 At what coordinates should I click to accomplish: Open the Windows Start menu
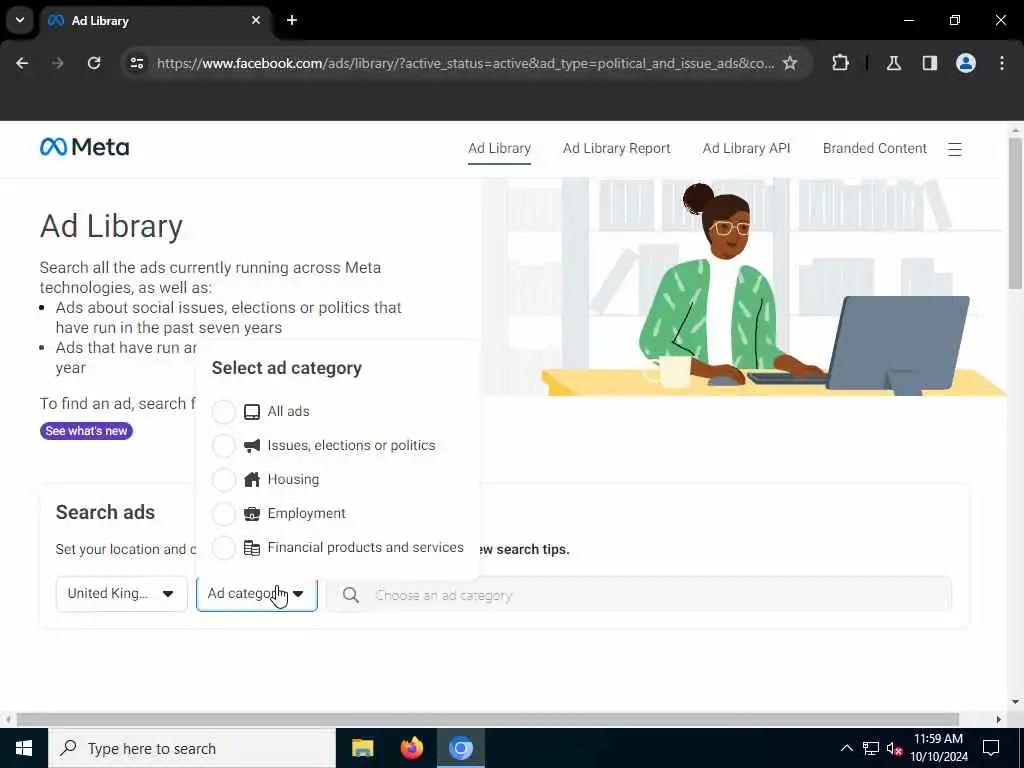(24, 748)
